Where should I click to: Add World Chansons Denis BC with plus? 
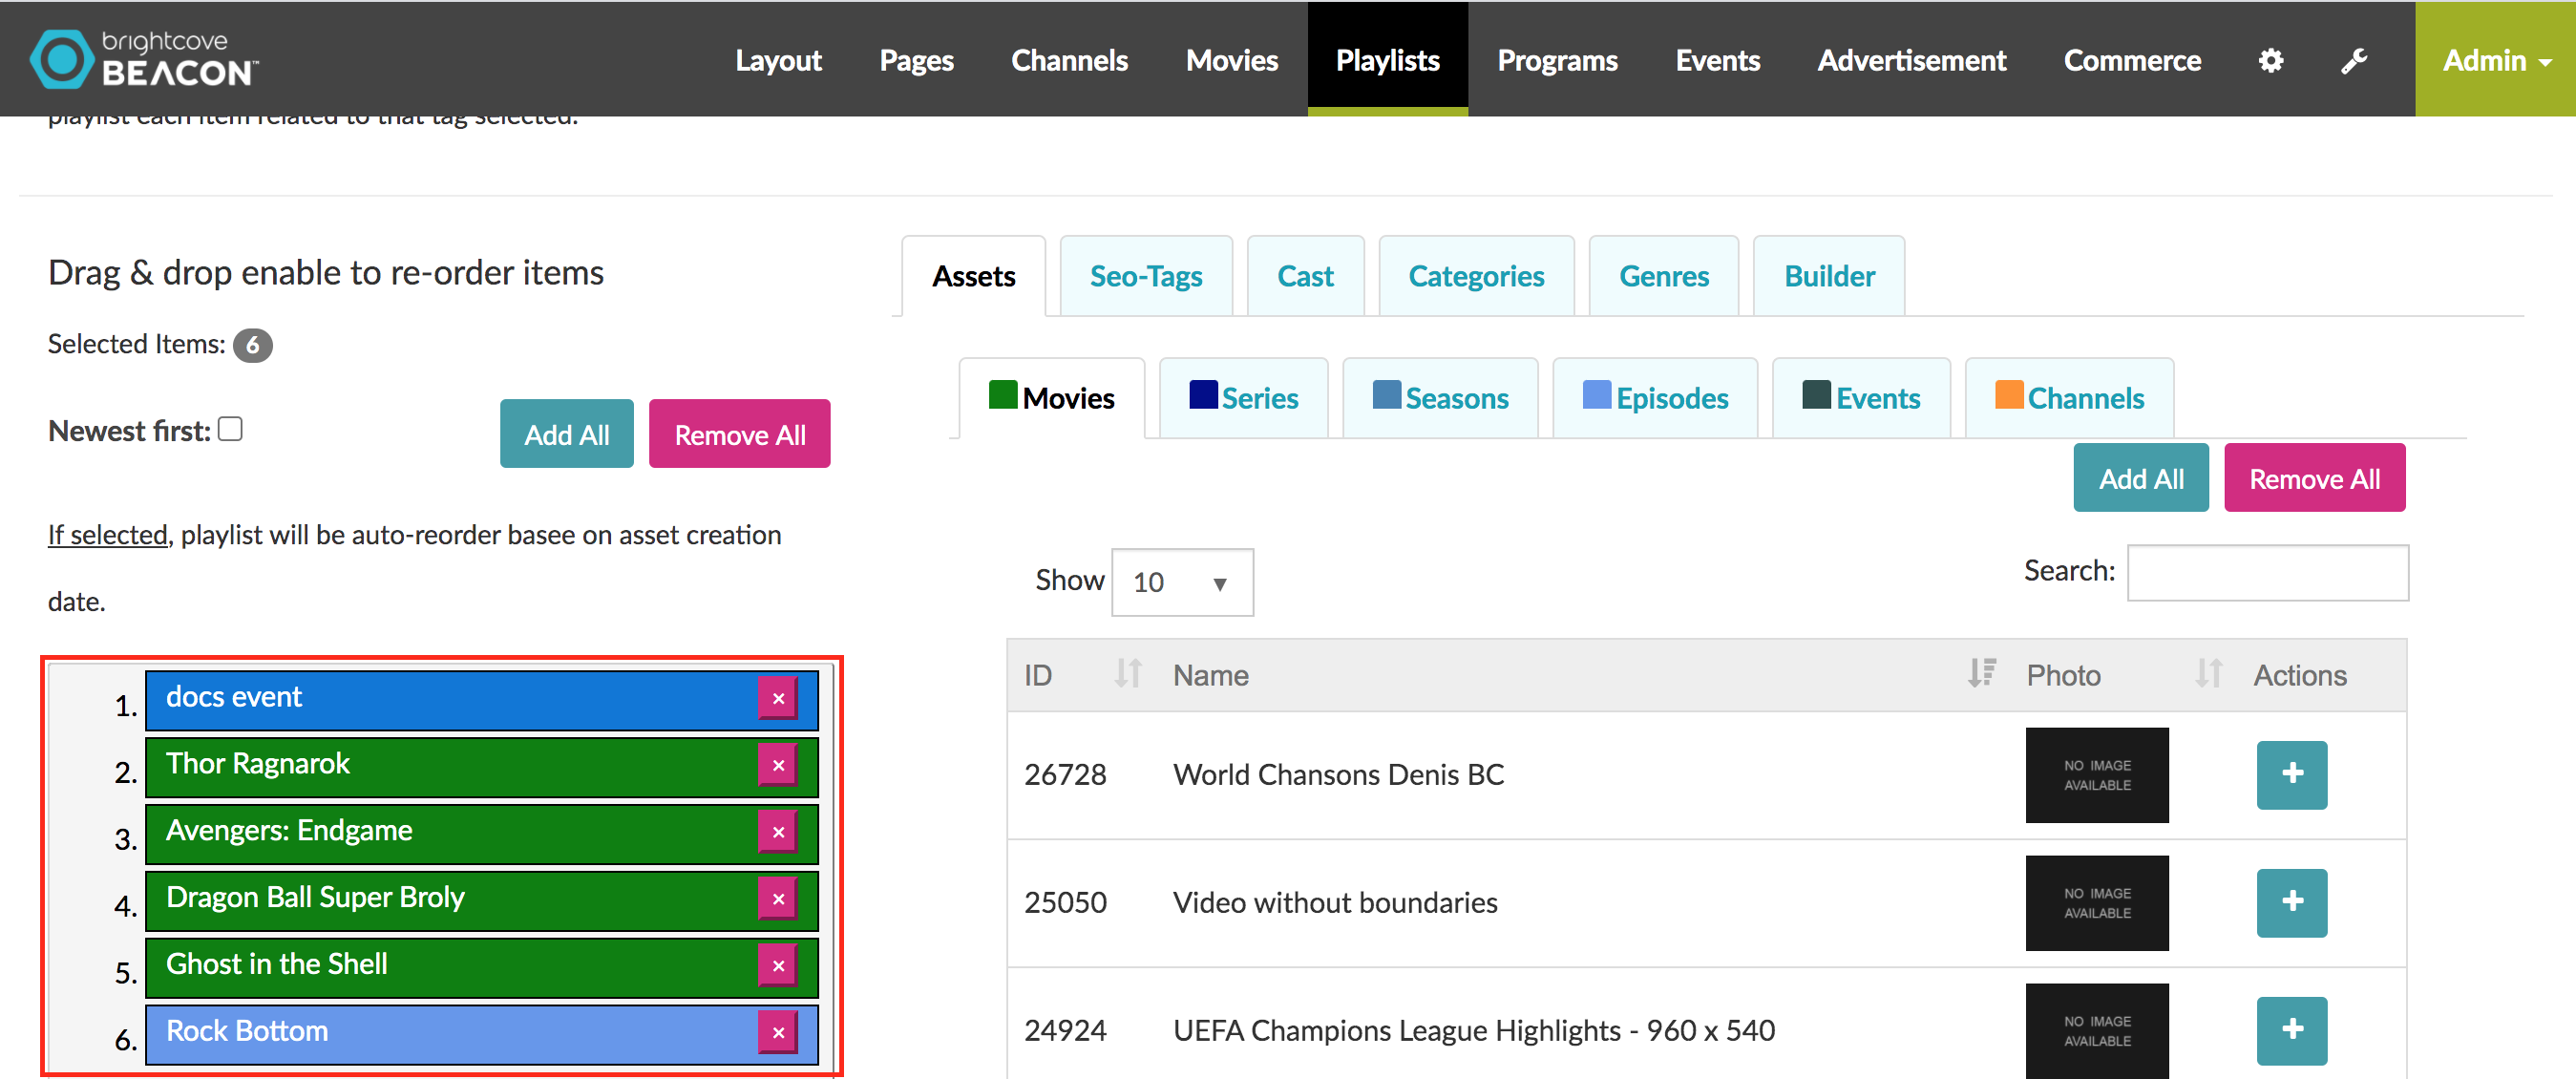click(x=2291, y=774)
